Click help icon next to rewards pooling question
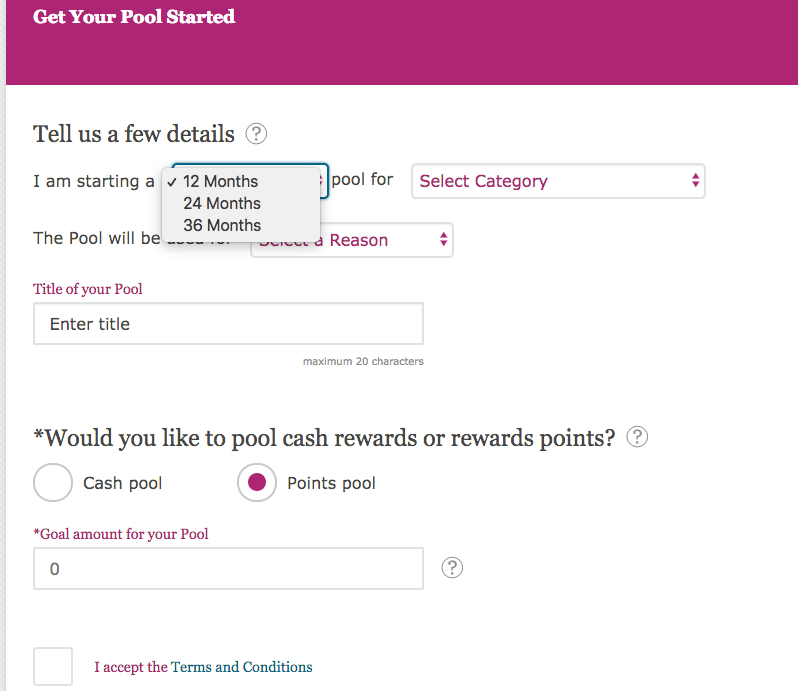Viewport: 798px width, 691px height. (x=637, y=437)
